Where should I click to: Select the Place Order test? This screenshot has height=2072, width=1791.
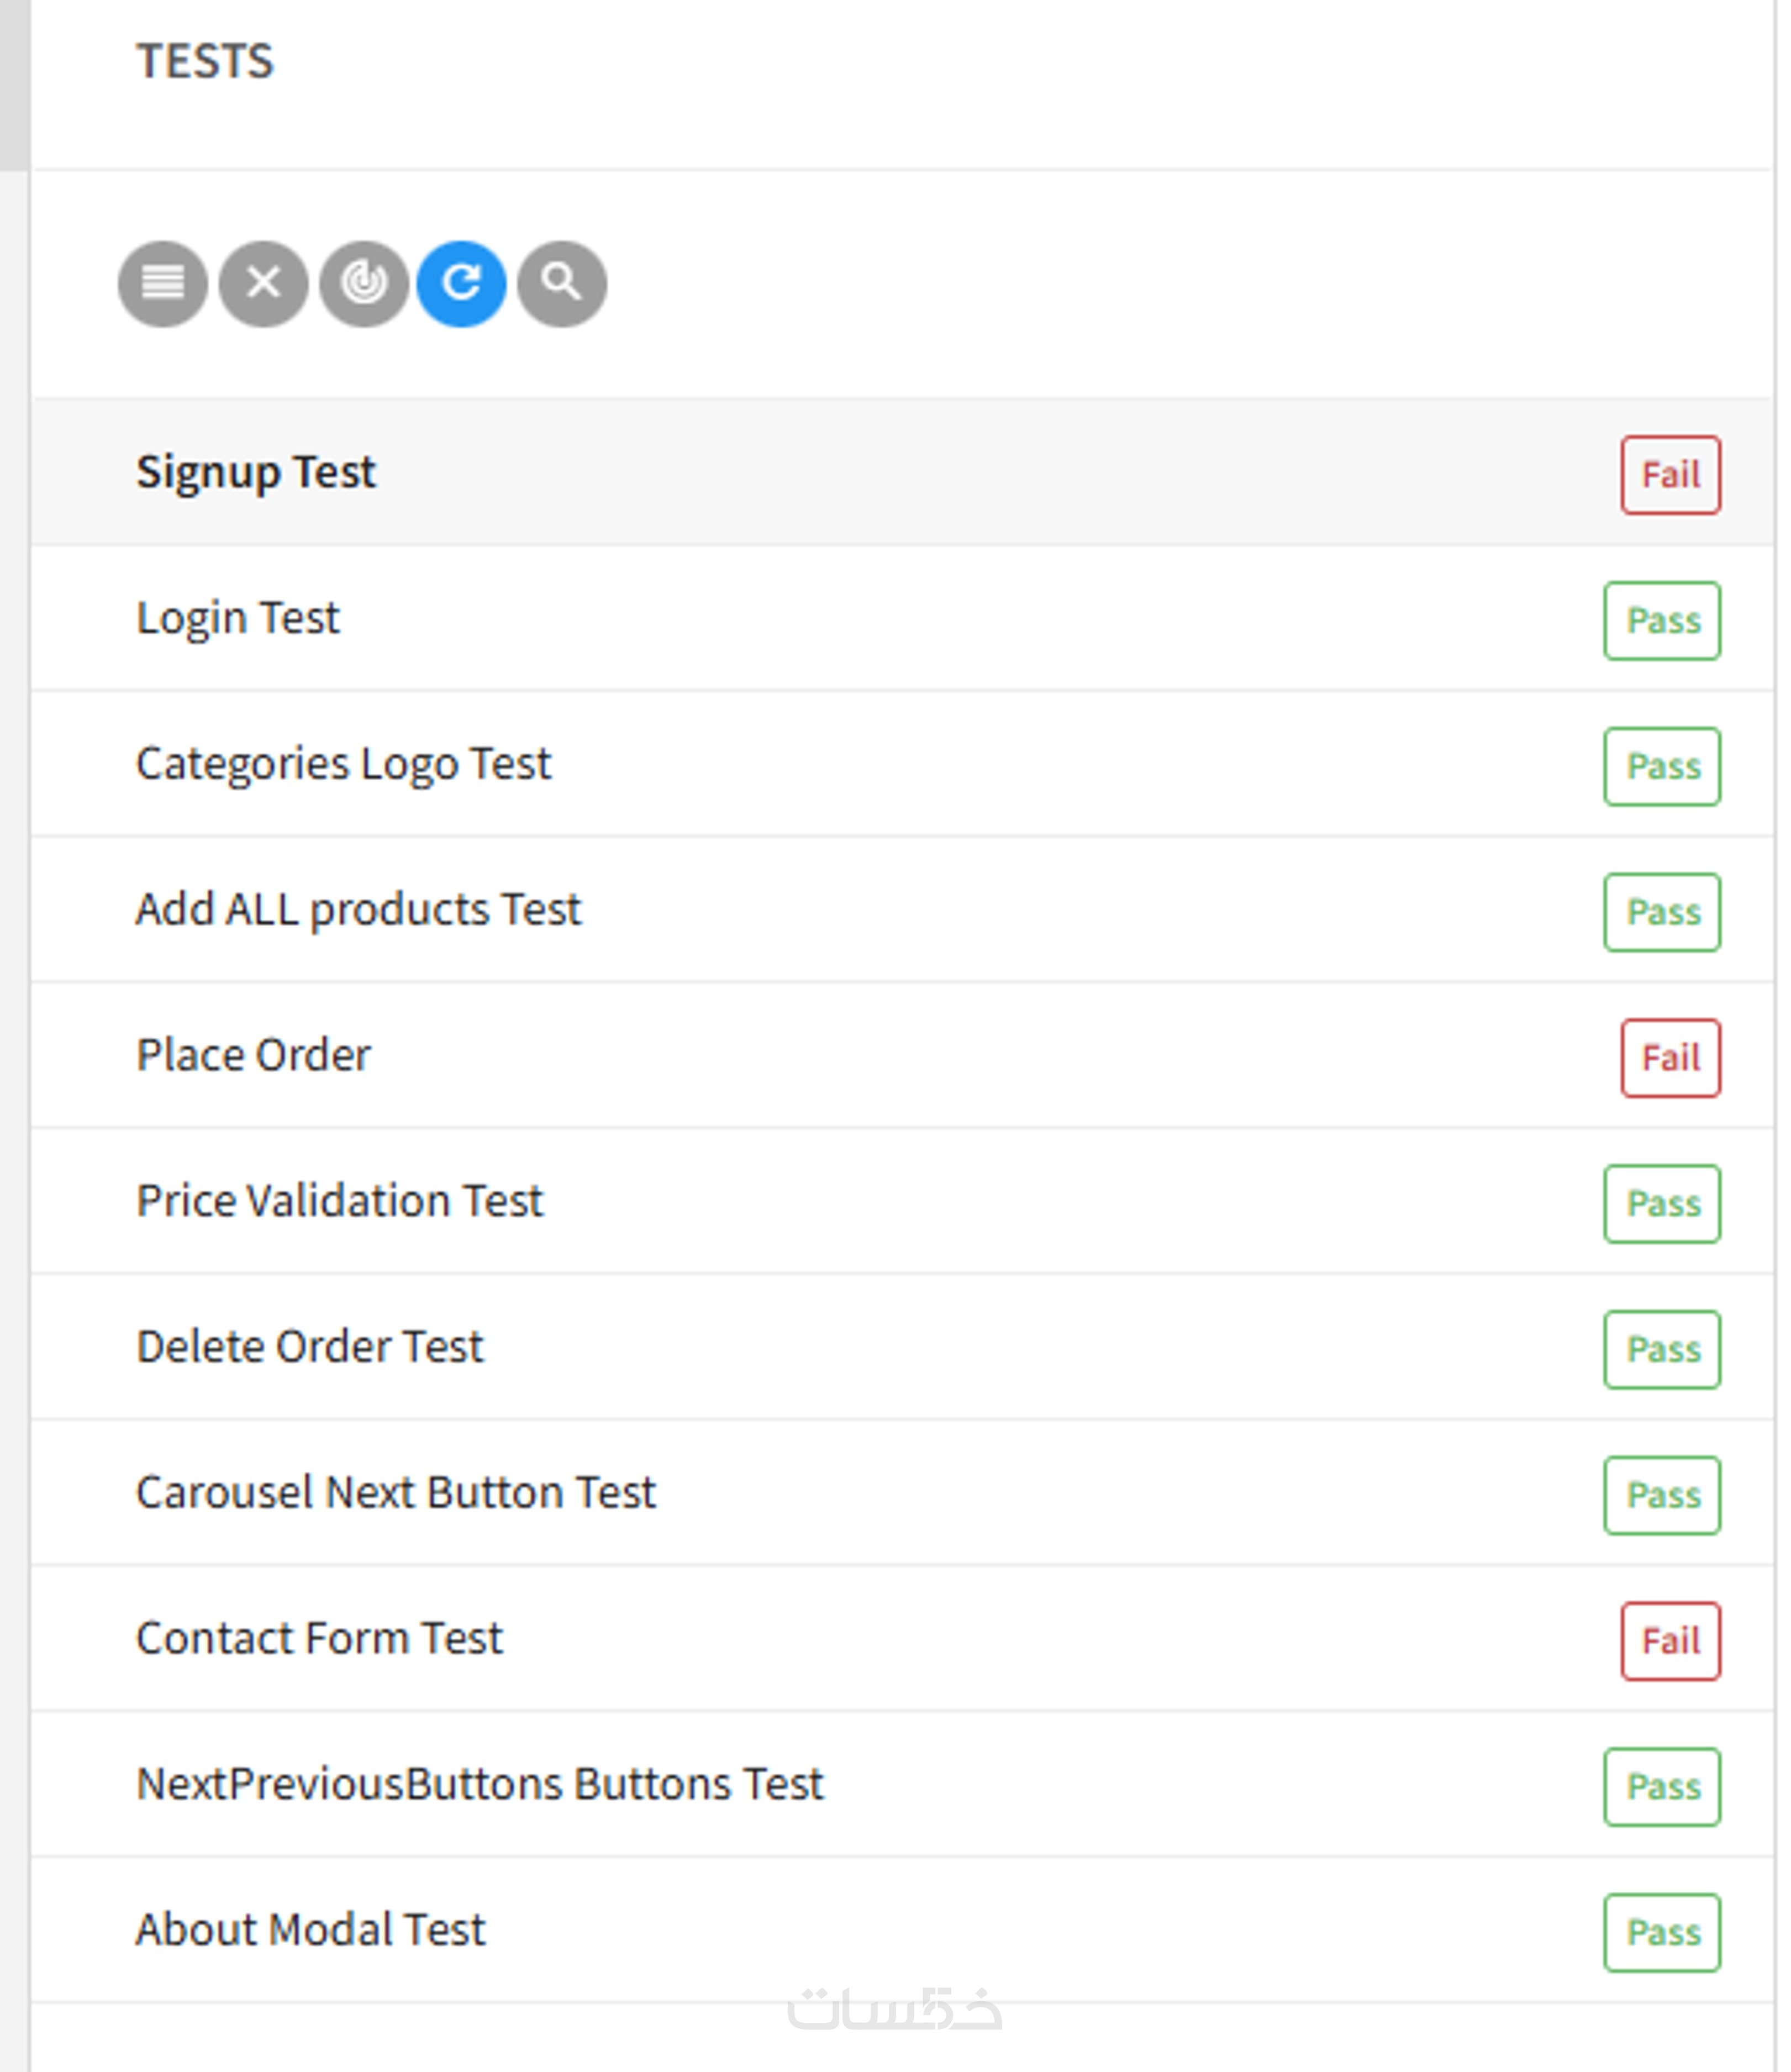[x=253, y=1056]
